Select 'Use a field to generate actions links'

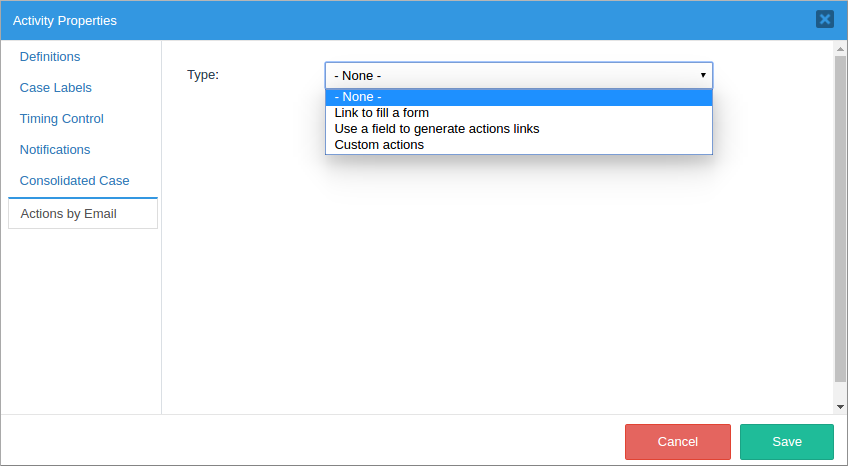[437, 129]
